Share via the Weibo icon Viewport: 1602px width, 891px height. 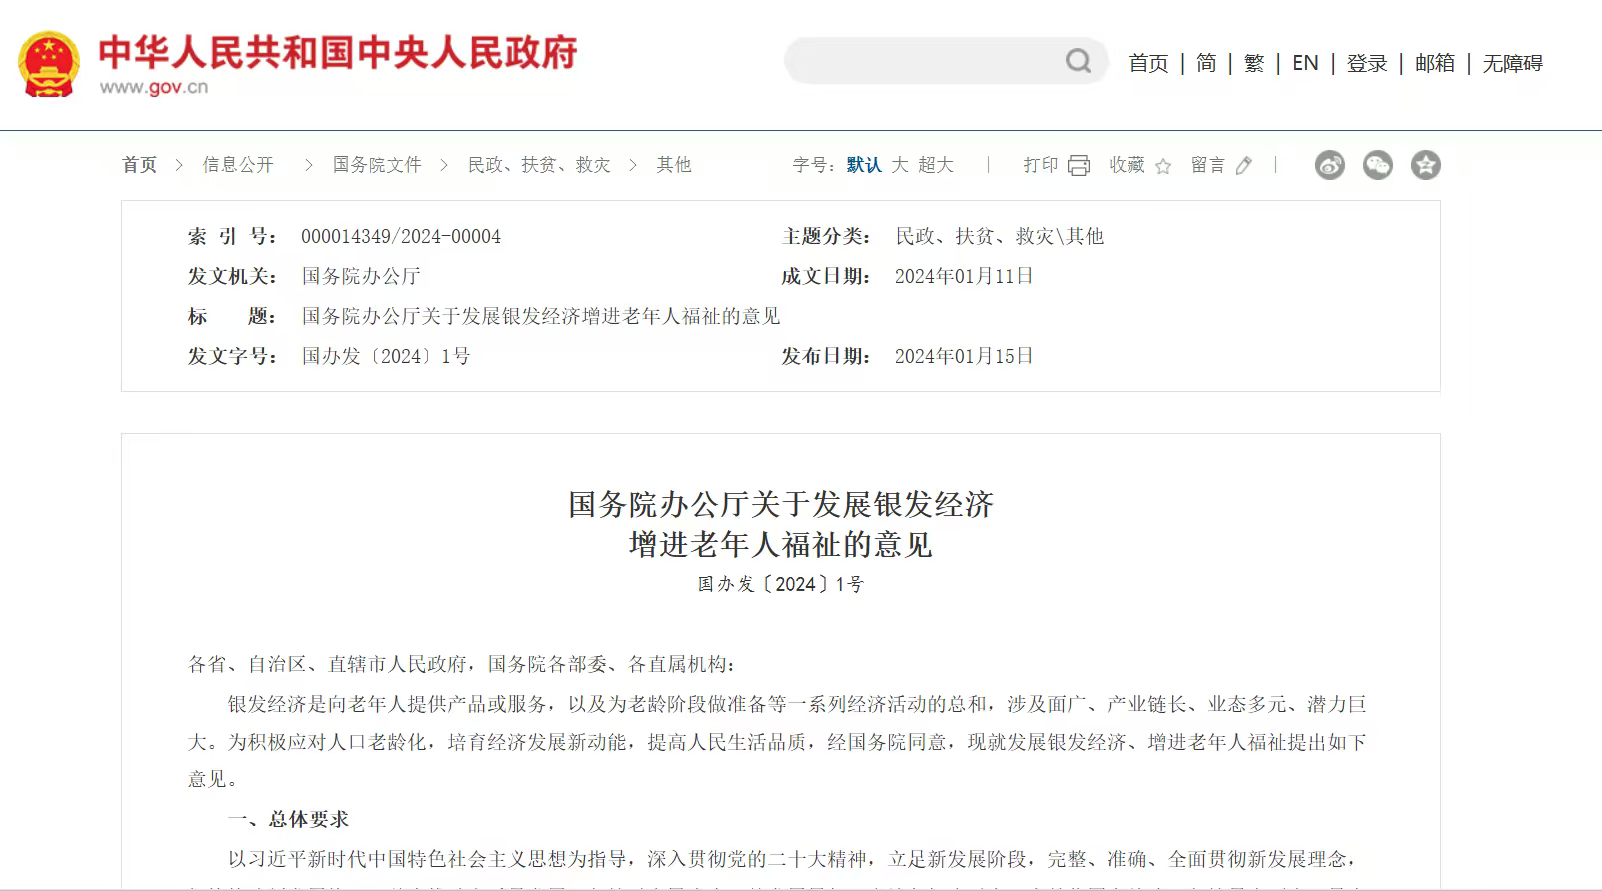(1329, 165)
